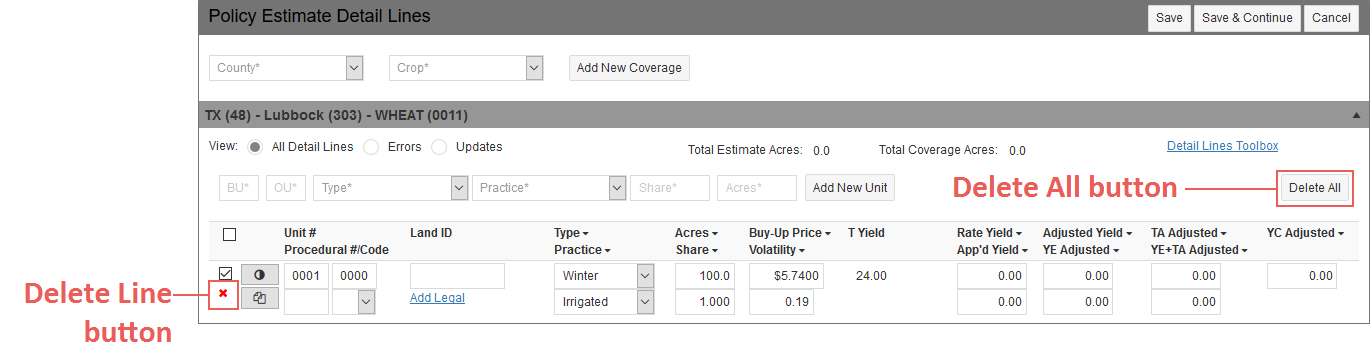
Task: Click the red X delete line icon
Action: [223, 294]
